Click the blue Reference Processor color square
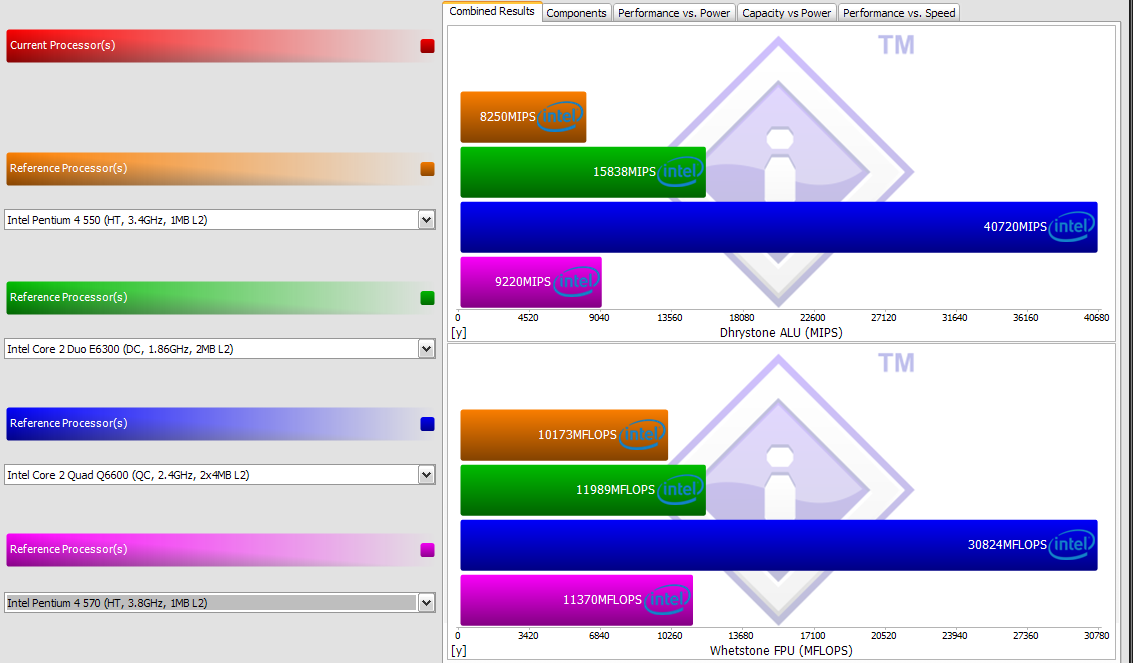The height and width of the screenshot is (663, 1133). [x=427, y=424]
